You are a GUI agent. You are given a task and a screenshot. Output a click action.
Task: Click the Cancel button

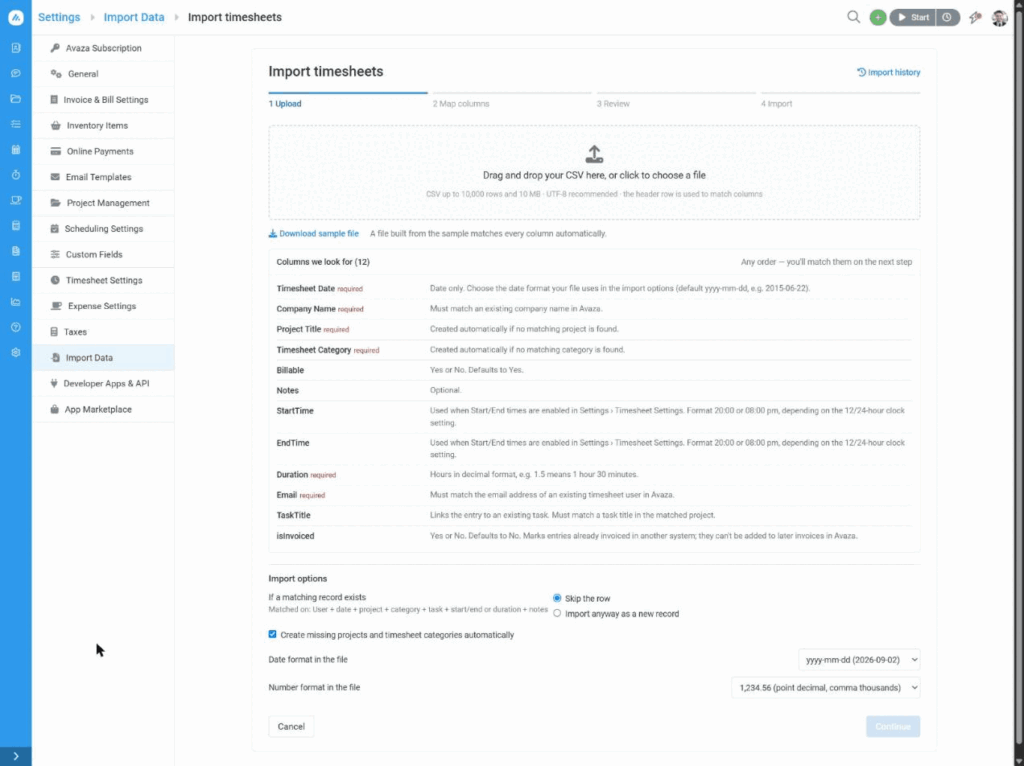click(x=291, y=726)
